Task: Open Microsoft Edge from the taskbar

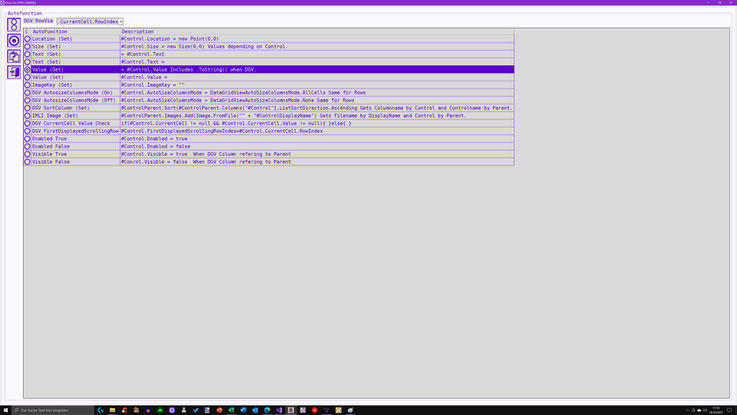Action: 267,410
